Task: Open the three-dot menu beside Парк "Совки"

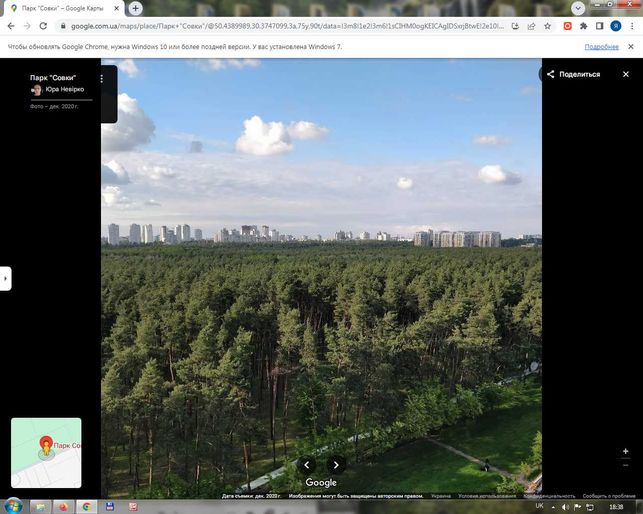Action: [x=102, y=78]
